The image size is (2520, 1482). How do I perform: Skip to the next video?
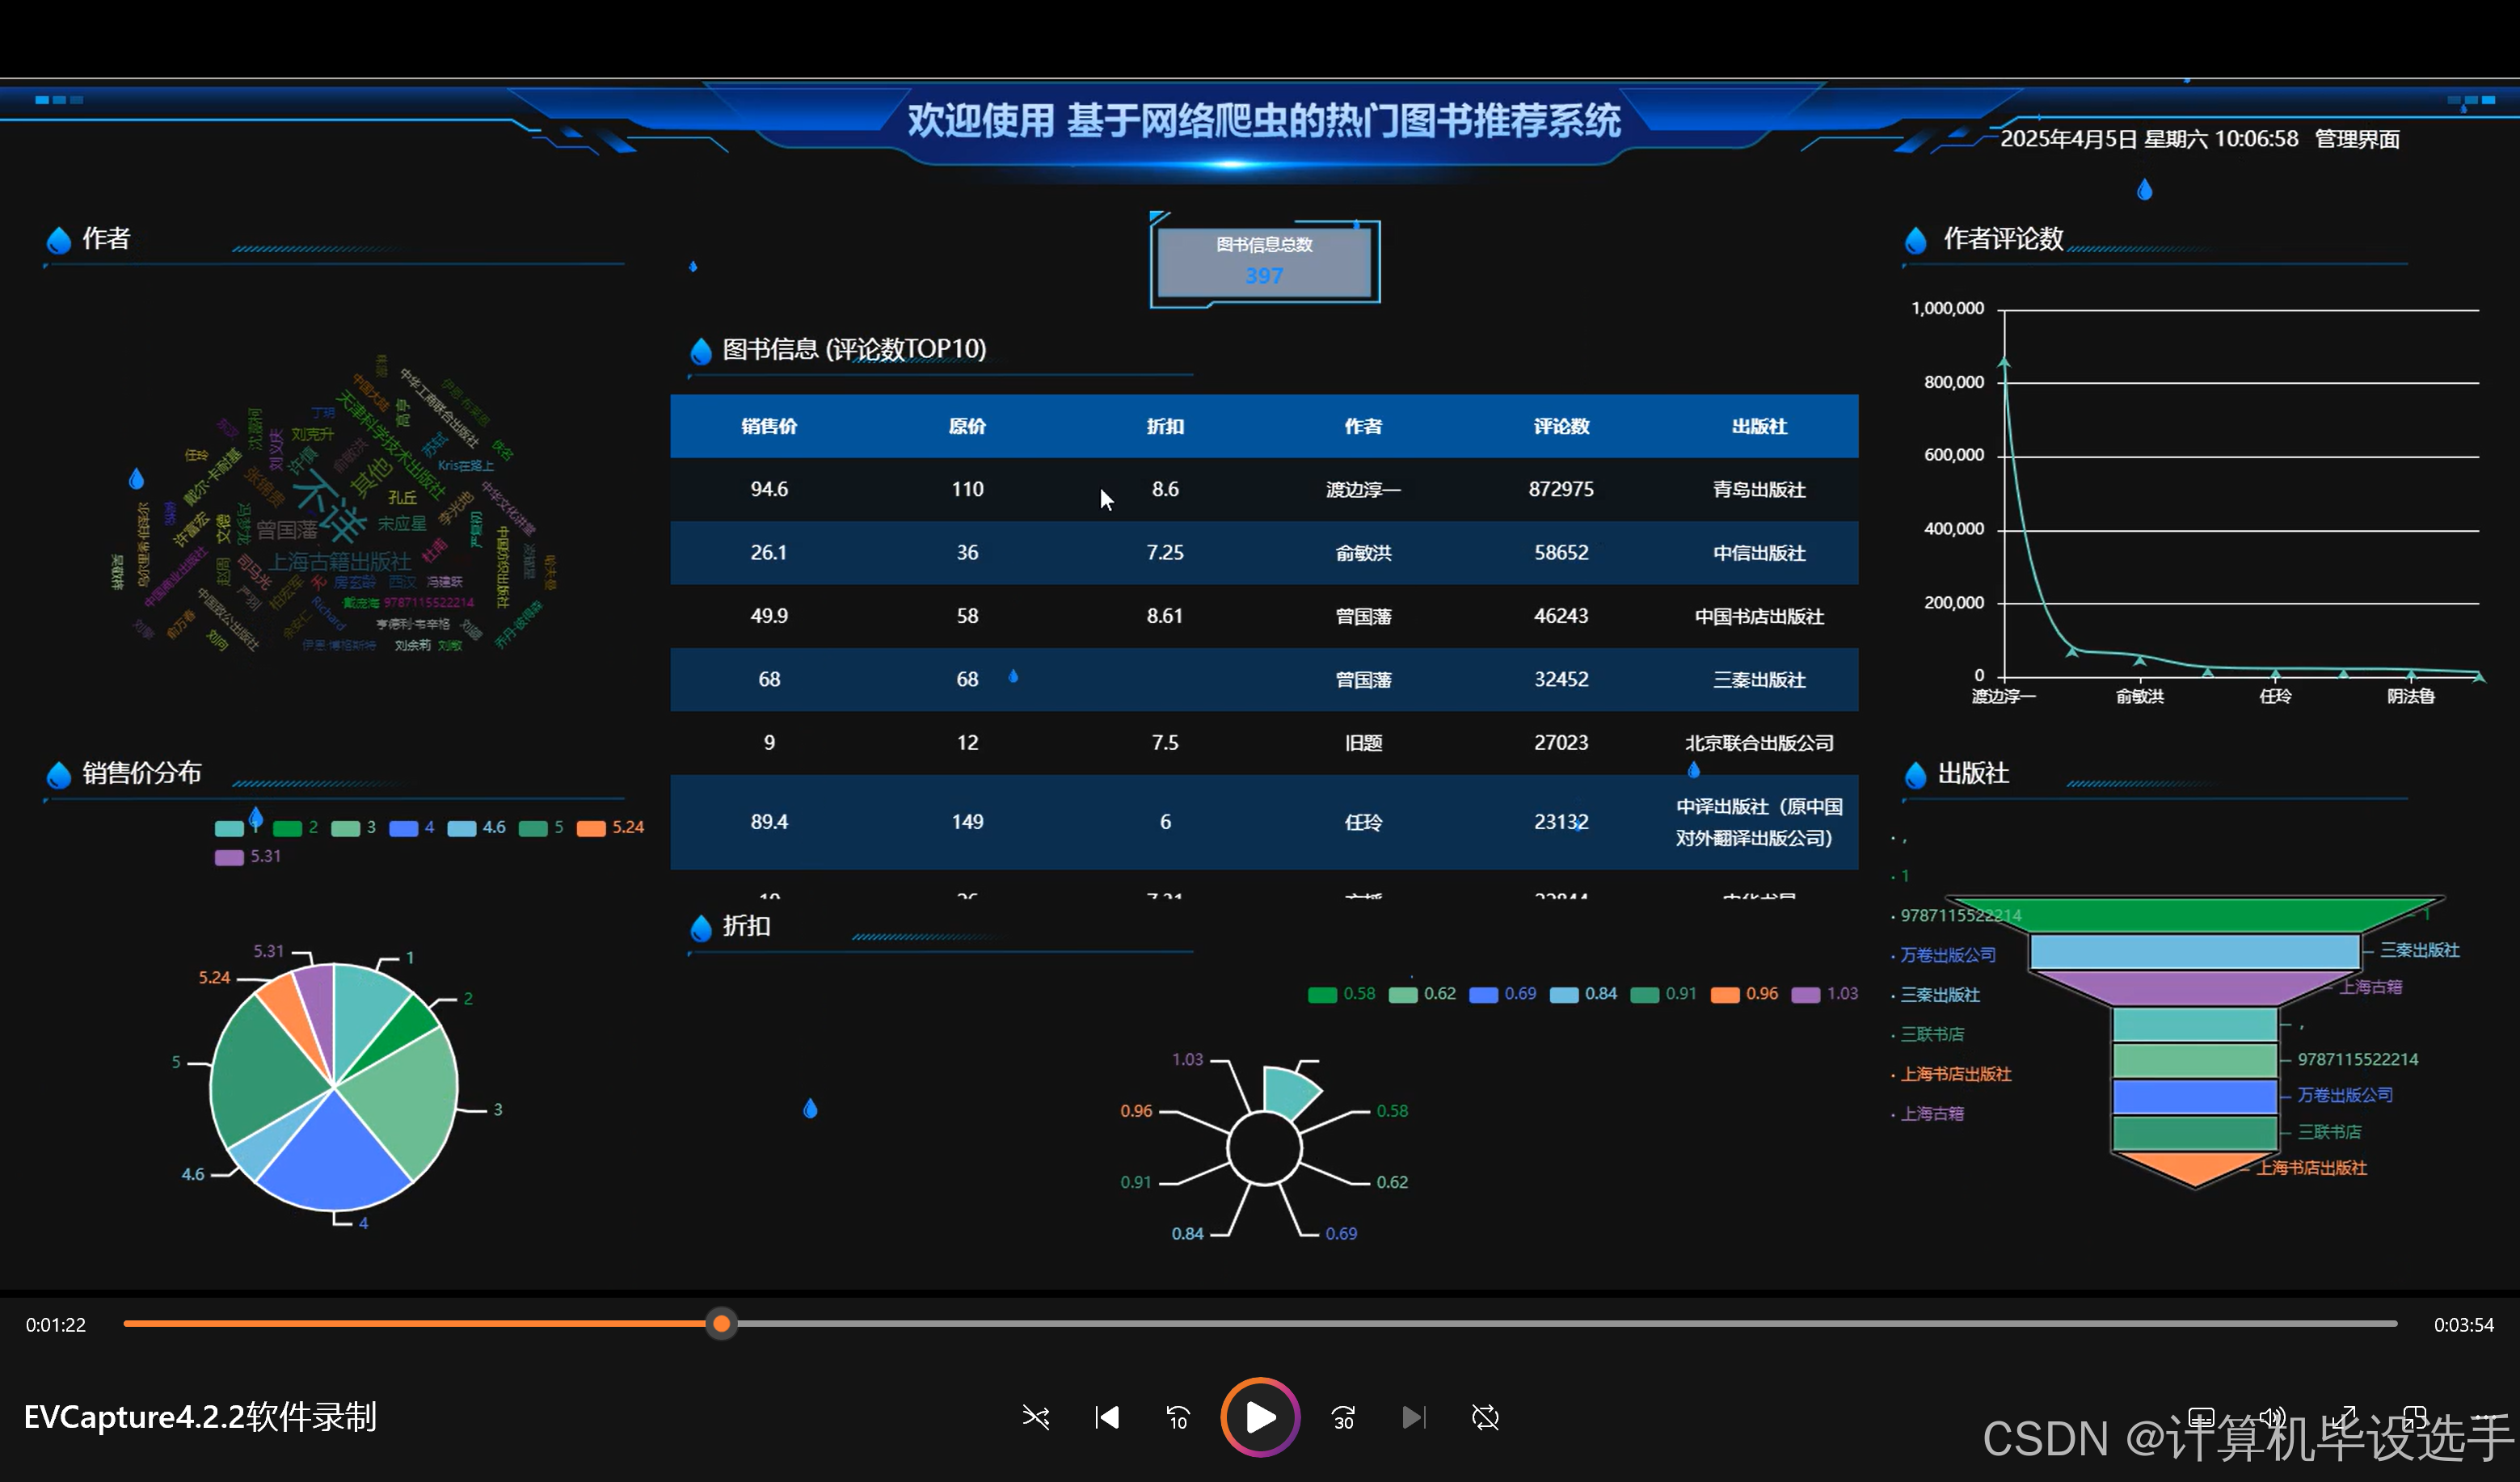pyautogui.click(x=1413, y=1417)
